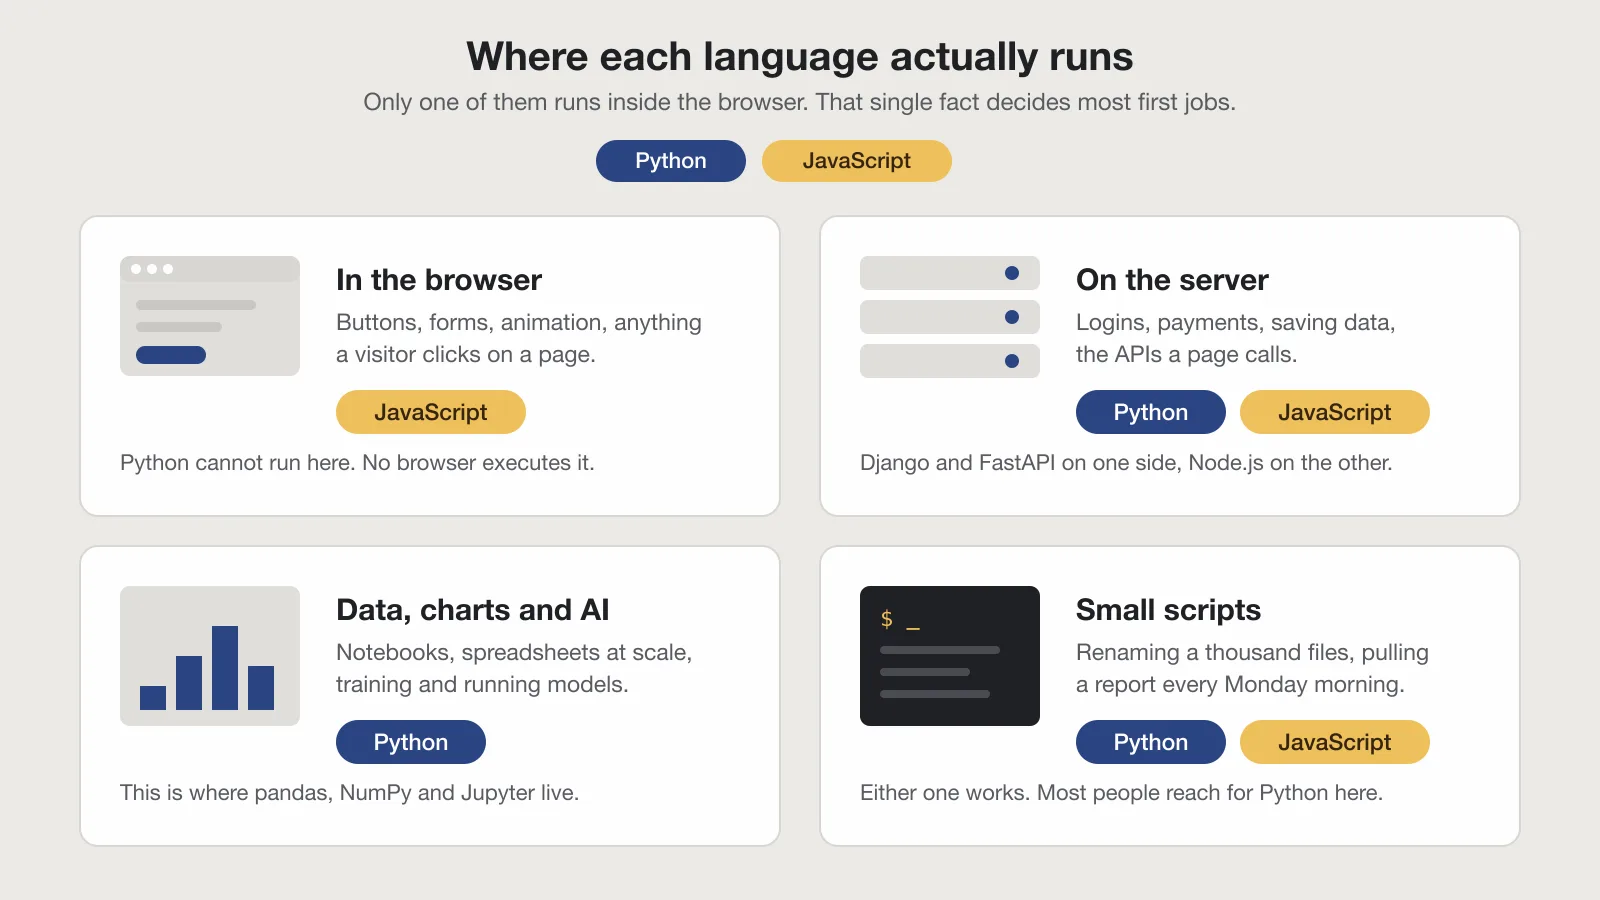Click the text 'Notebooks, spreadsheets at scale'
The width and height of the screenshot is (1600, 900).
pyautogui.click(x=512, y=653)
